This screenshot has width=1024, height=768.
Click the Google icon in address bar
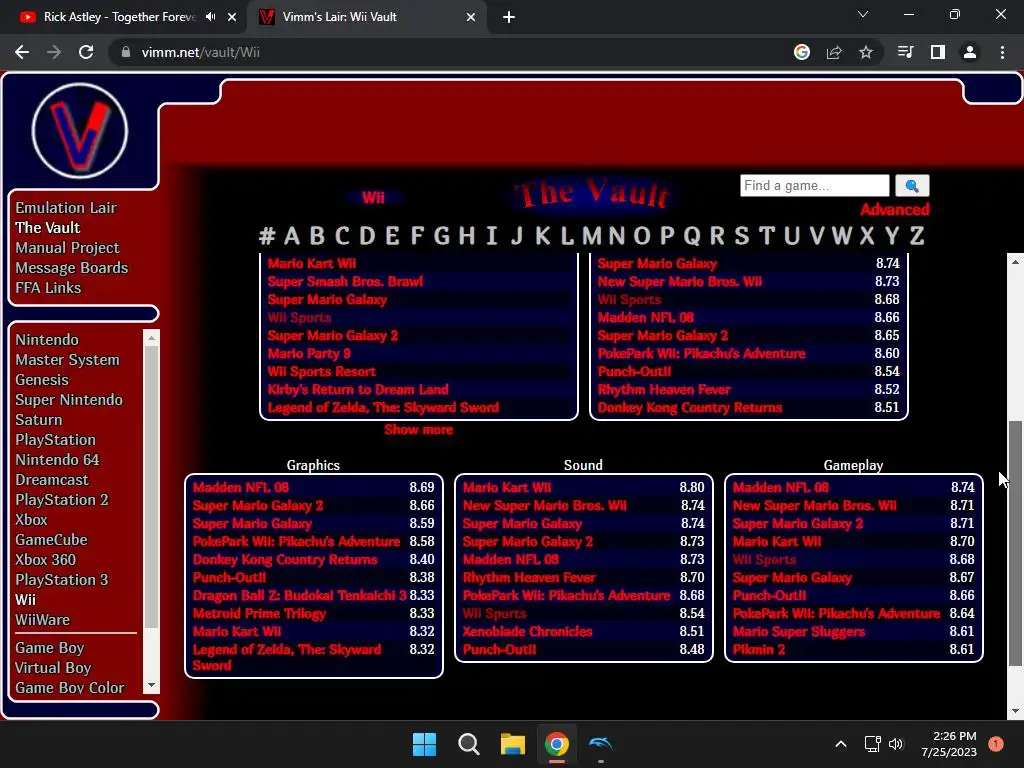click(x=802, y=52)
